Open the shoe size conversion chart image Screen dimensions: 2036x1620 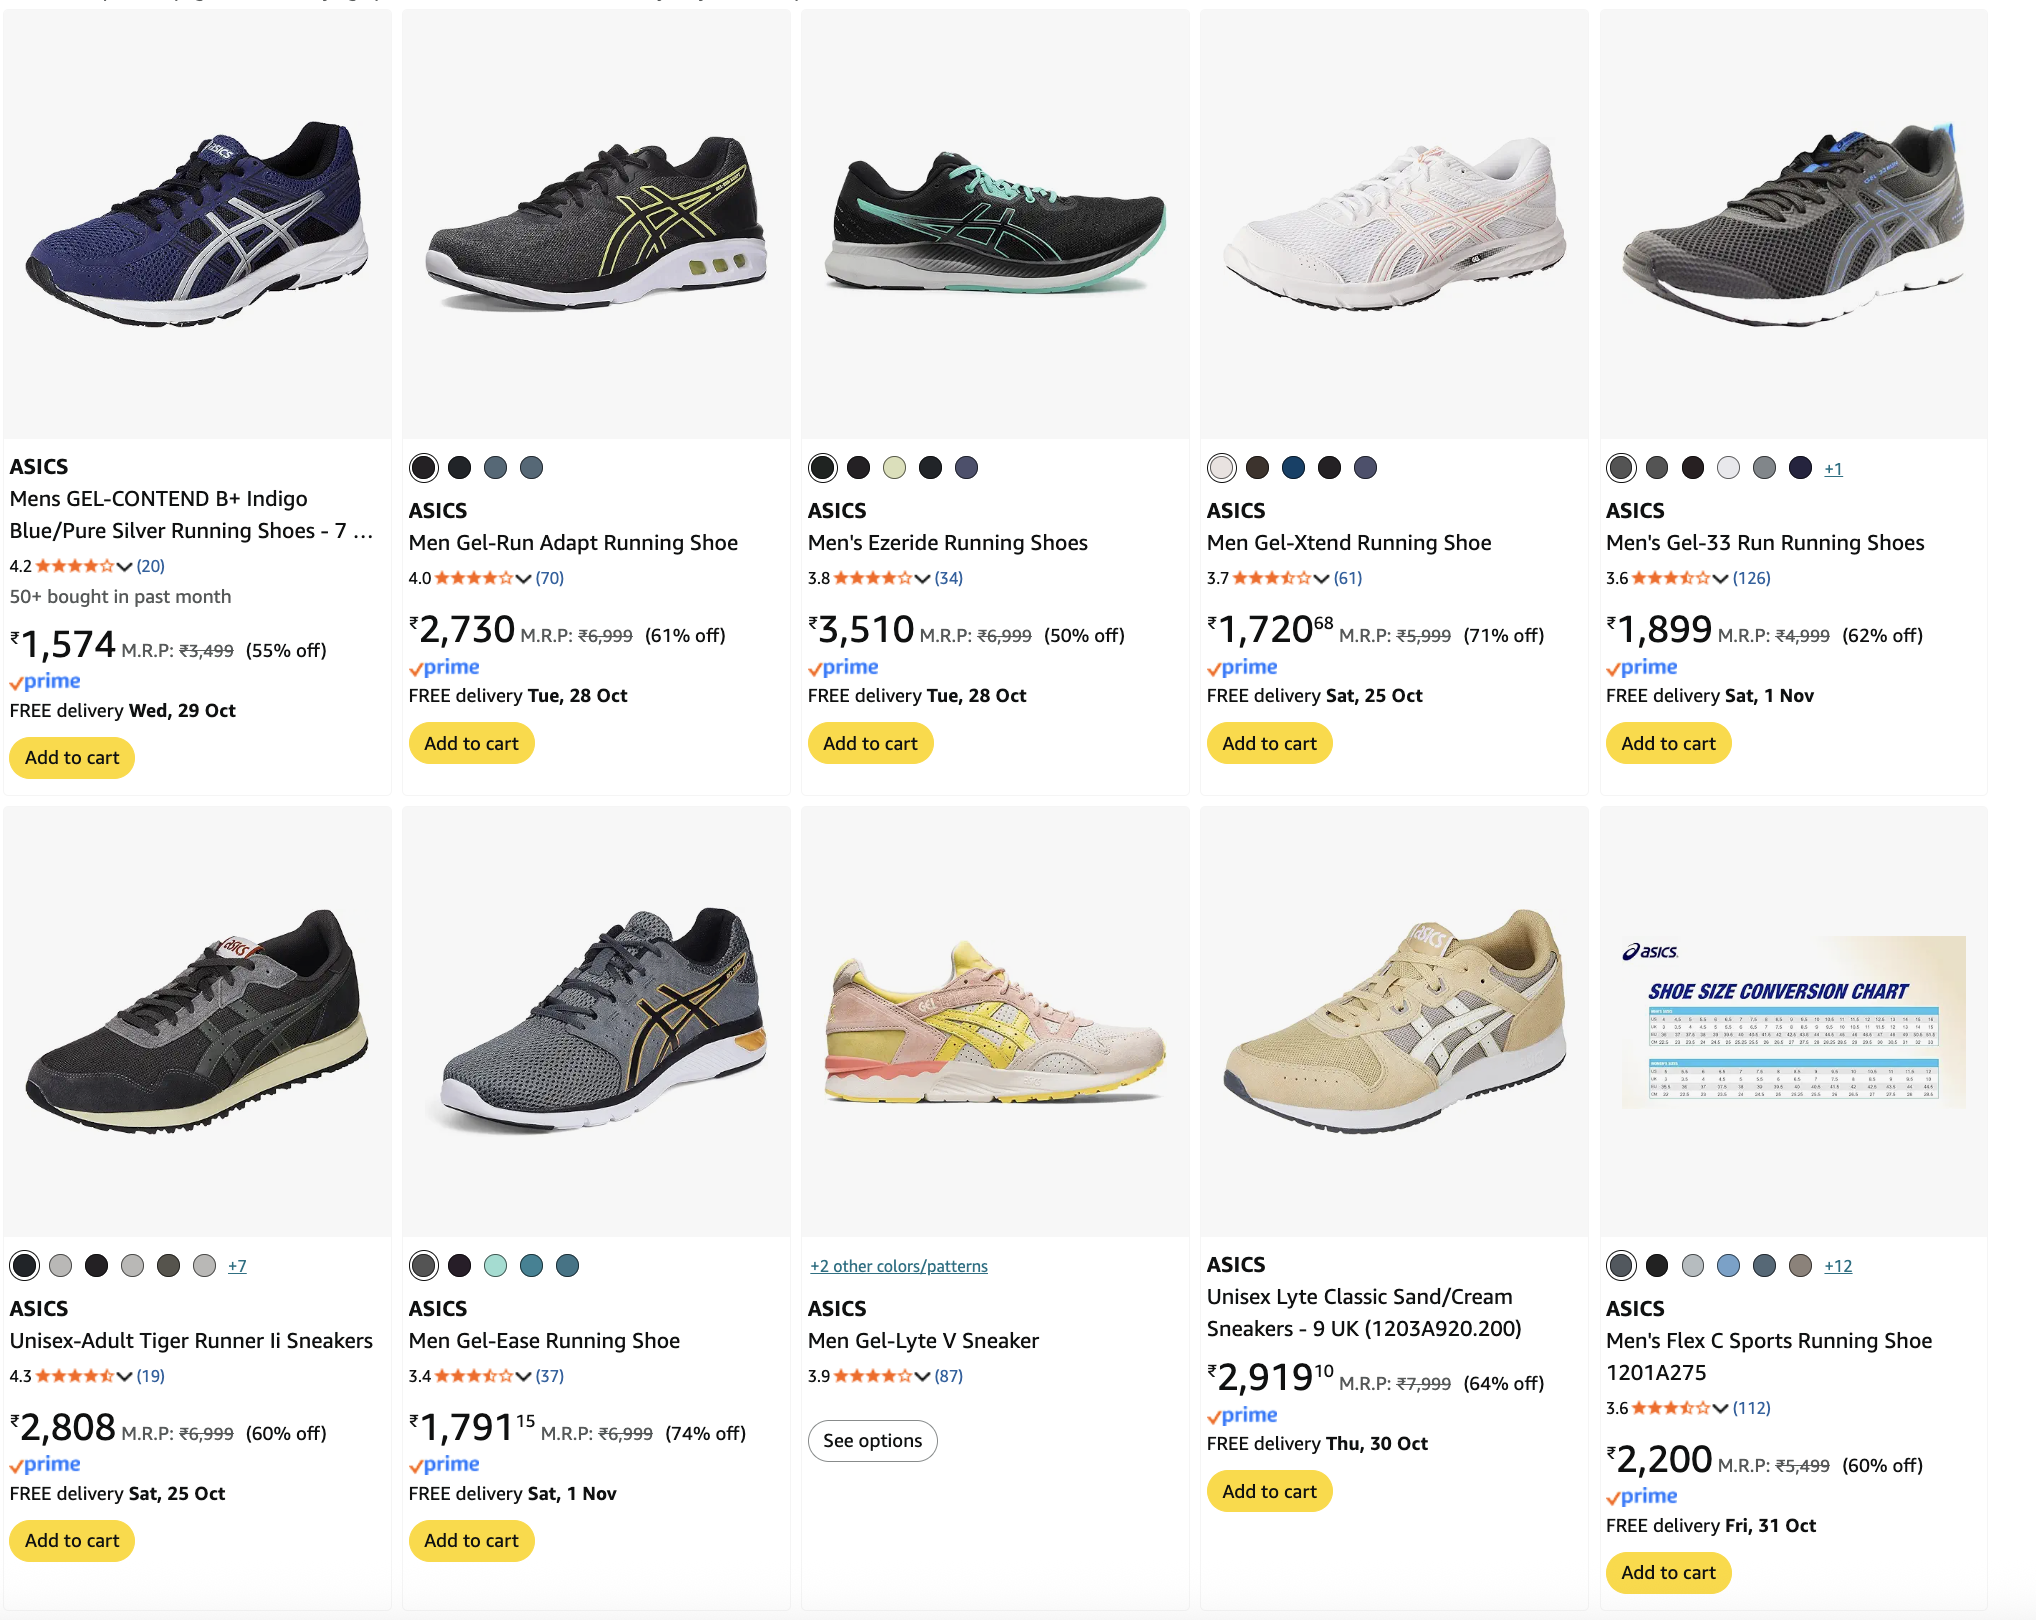pyautogui.click(x=1793, y=1020)
